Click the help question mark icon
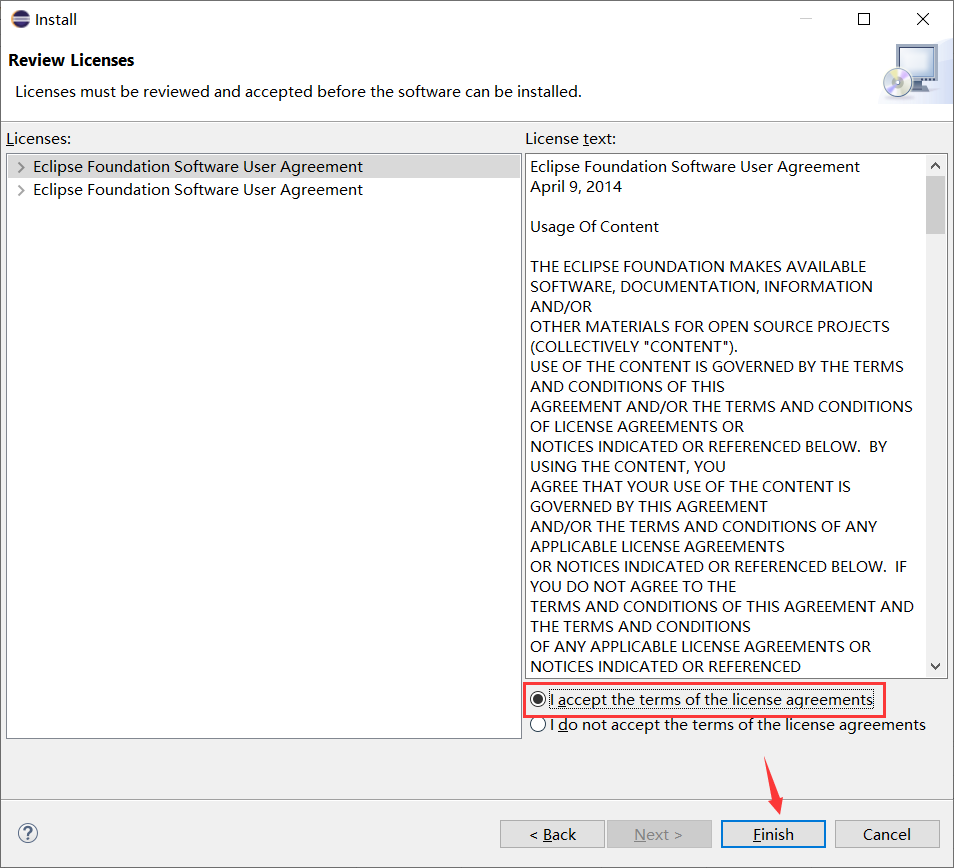Screen dimensions: 954x868 coord(28,833)
